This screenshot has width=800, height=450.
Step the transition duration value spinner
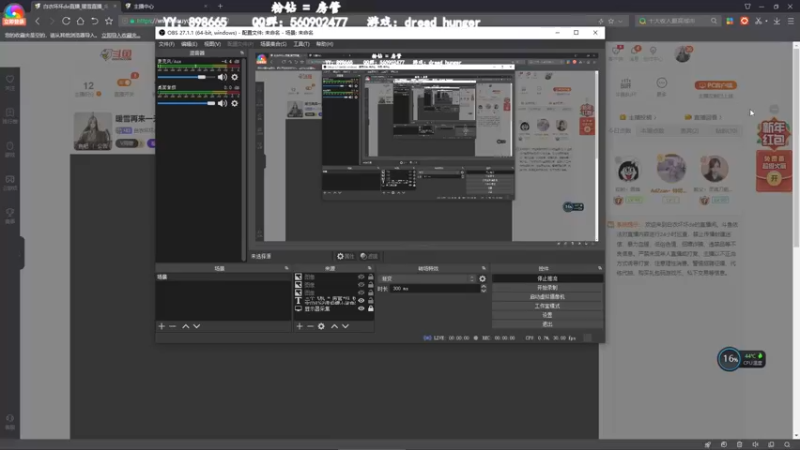483,288
